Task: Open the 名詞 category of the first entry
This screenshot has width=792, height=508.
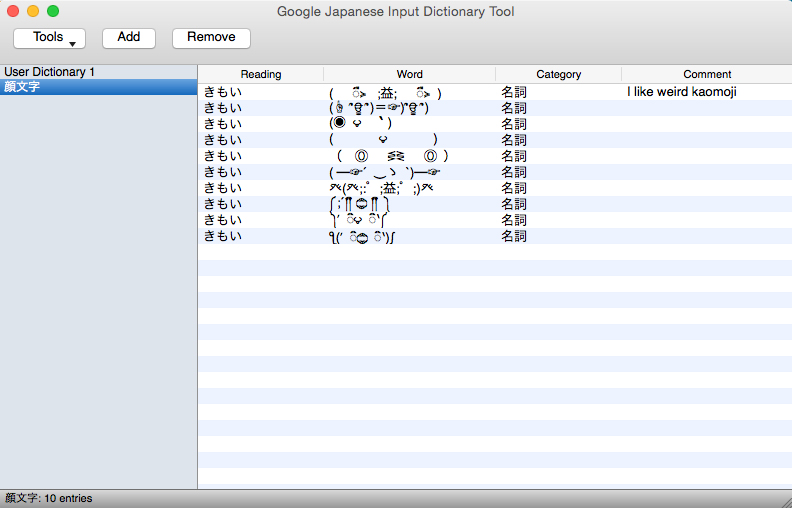Action: tap(514, 92)
